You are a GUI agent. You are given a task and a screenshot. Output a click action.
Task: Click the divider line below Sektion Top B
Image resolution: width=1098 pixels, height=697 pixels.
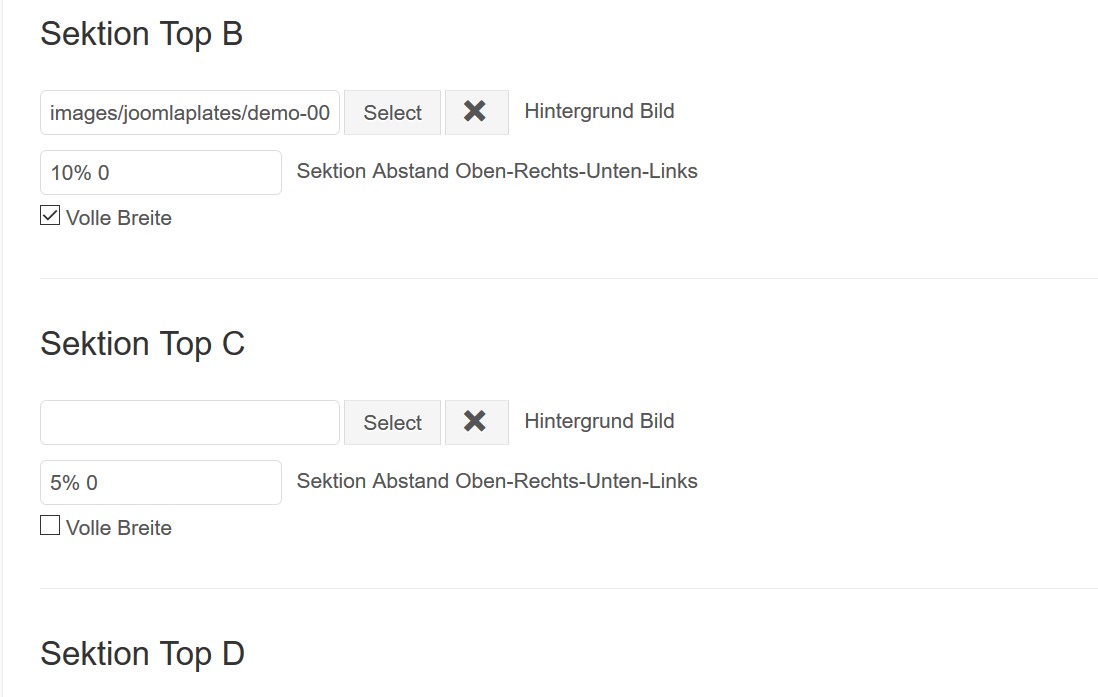tap(568, 278)
